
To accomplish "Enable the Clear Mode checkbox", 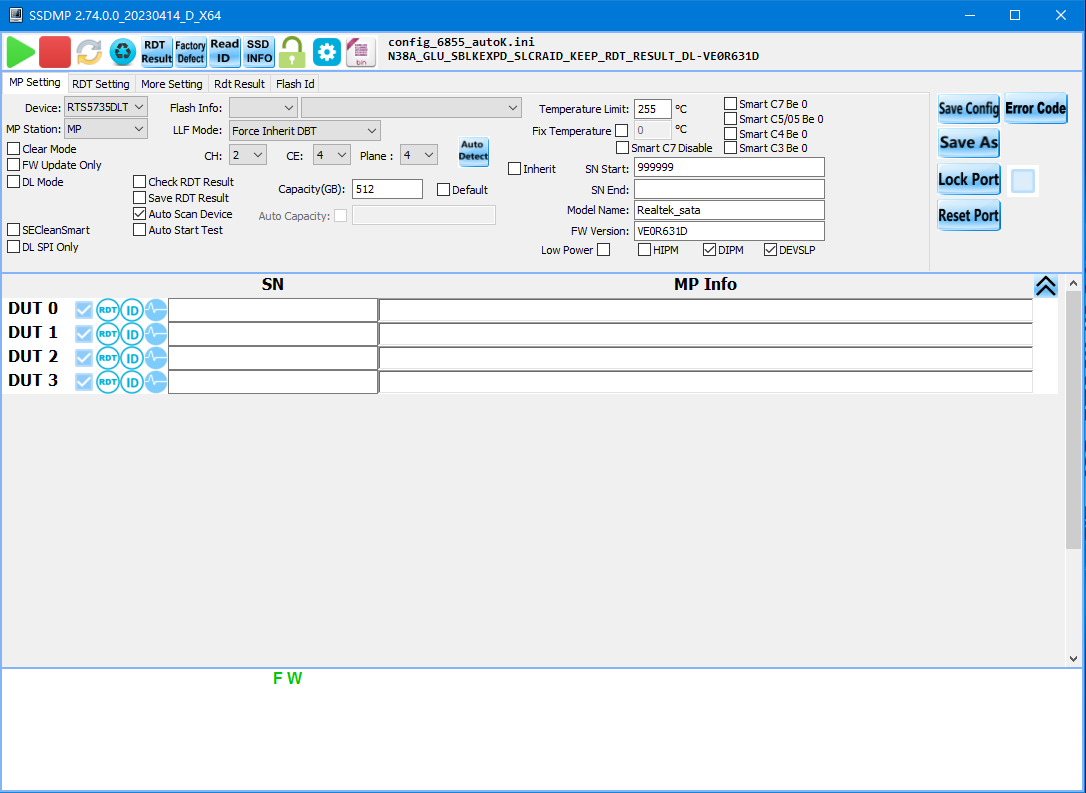I will coord(14,149).
